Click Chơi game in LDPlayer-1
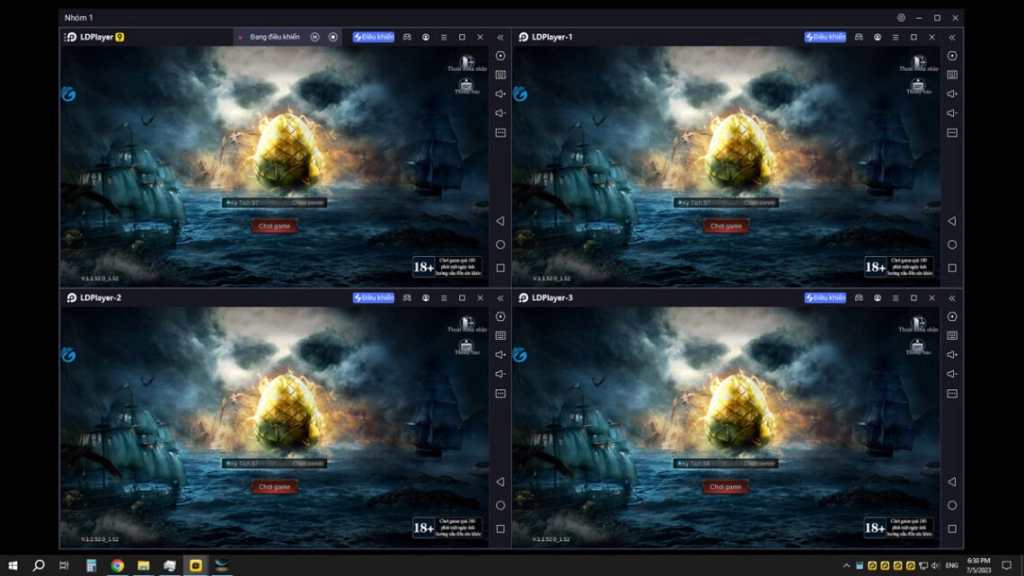 (x=726, y=226)
